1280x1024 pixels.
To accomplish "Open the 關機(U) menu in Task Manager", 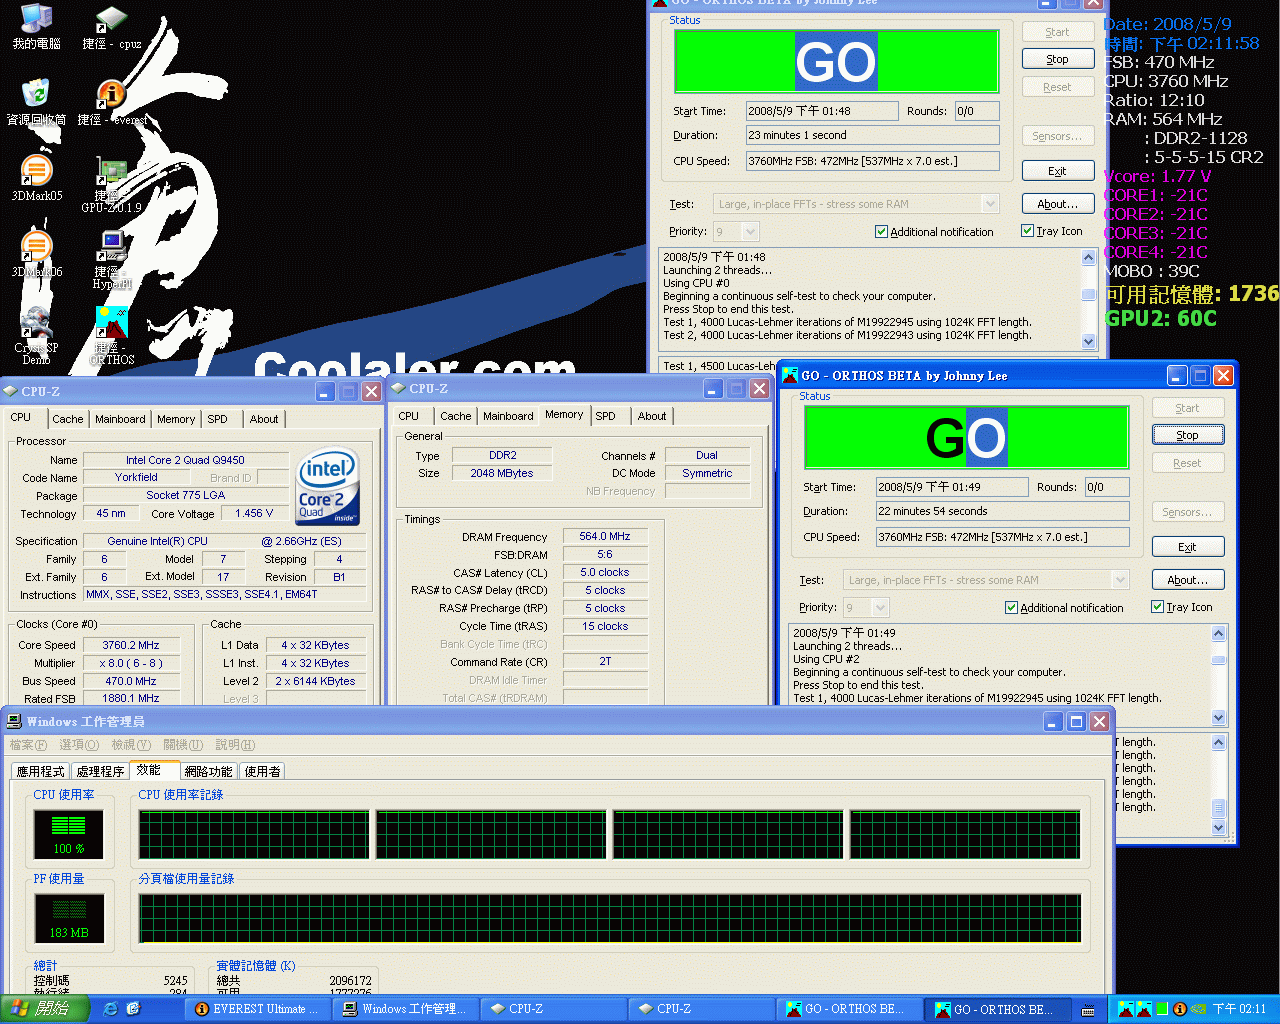I will [x=183, y=745].
